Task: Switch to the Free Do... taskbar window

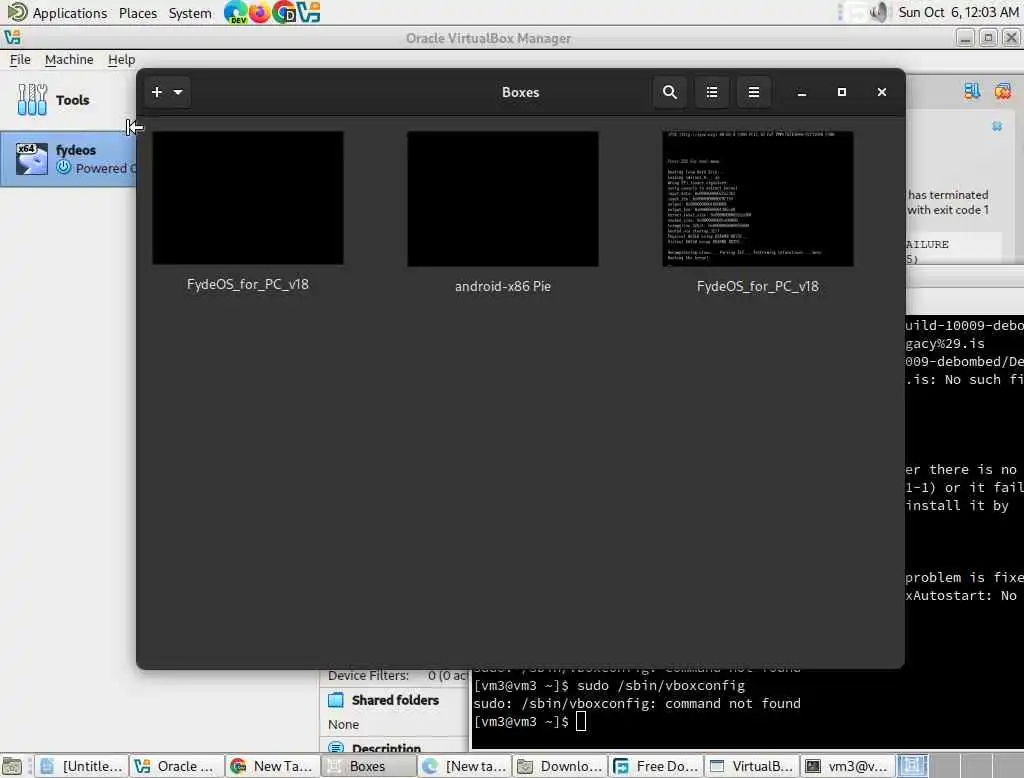Action: 656,766
